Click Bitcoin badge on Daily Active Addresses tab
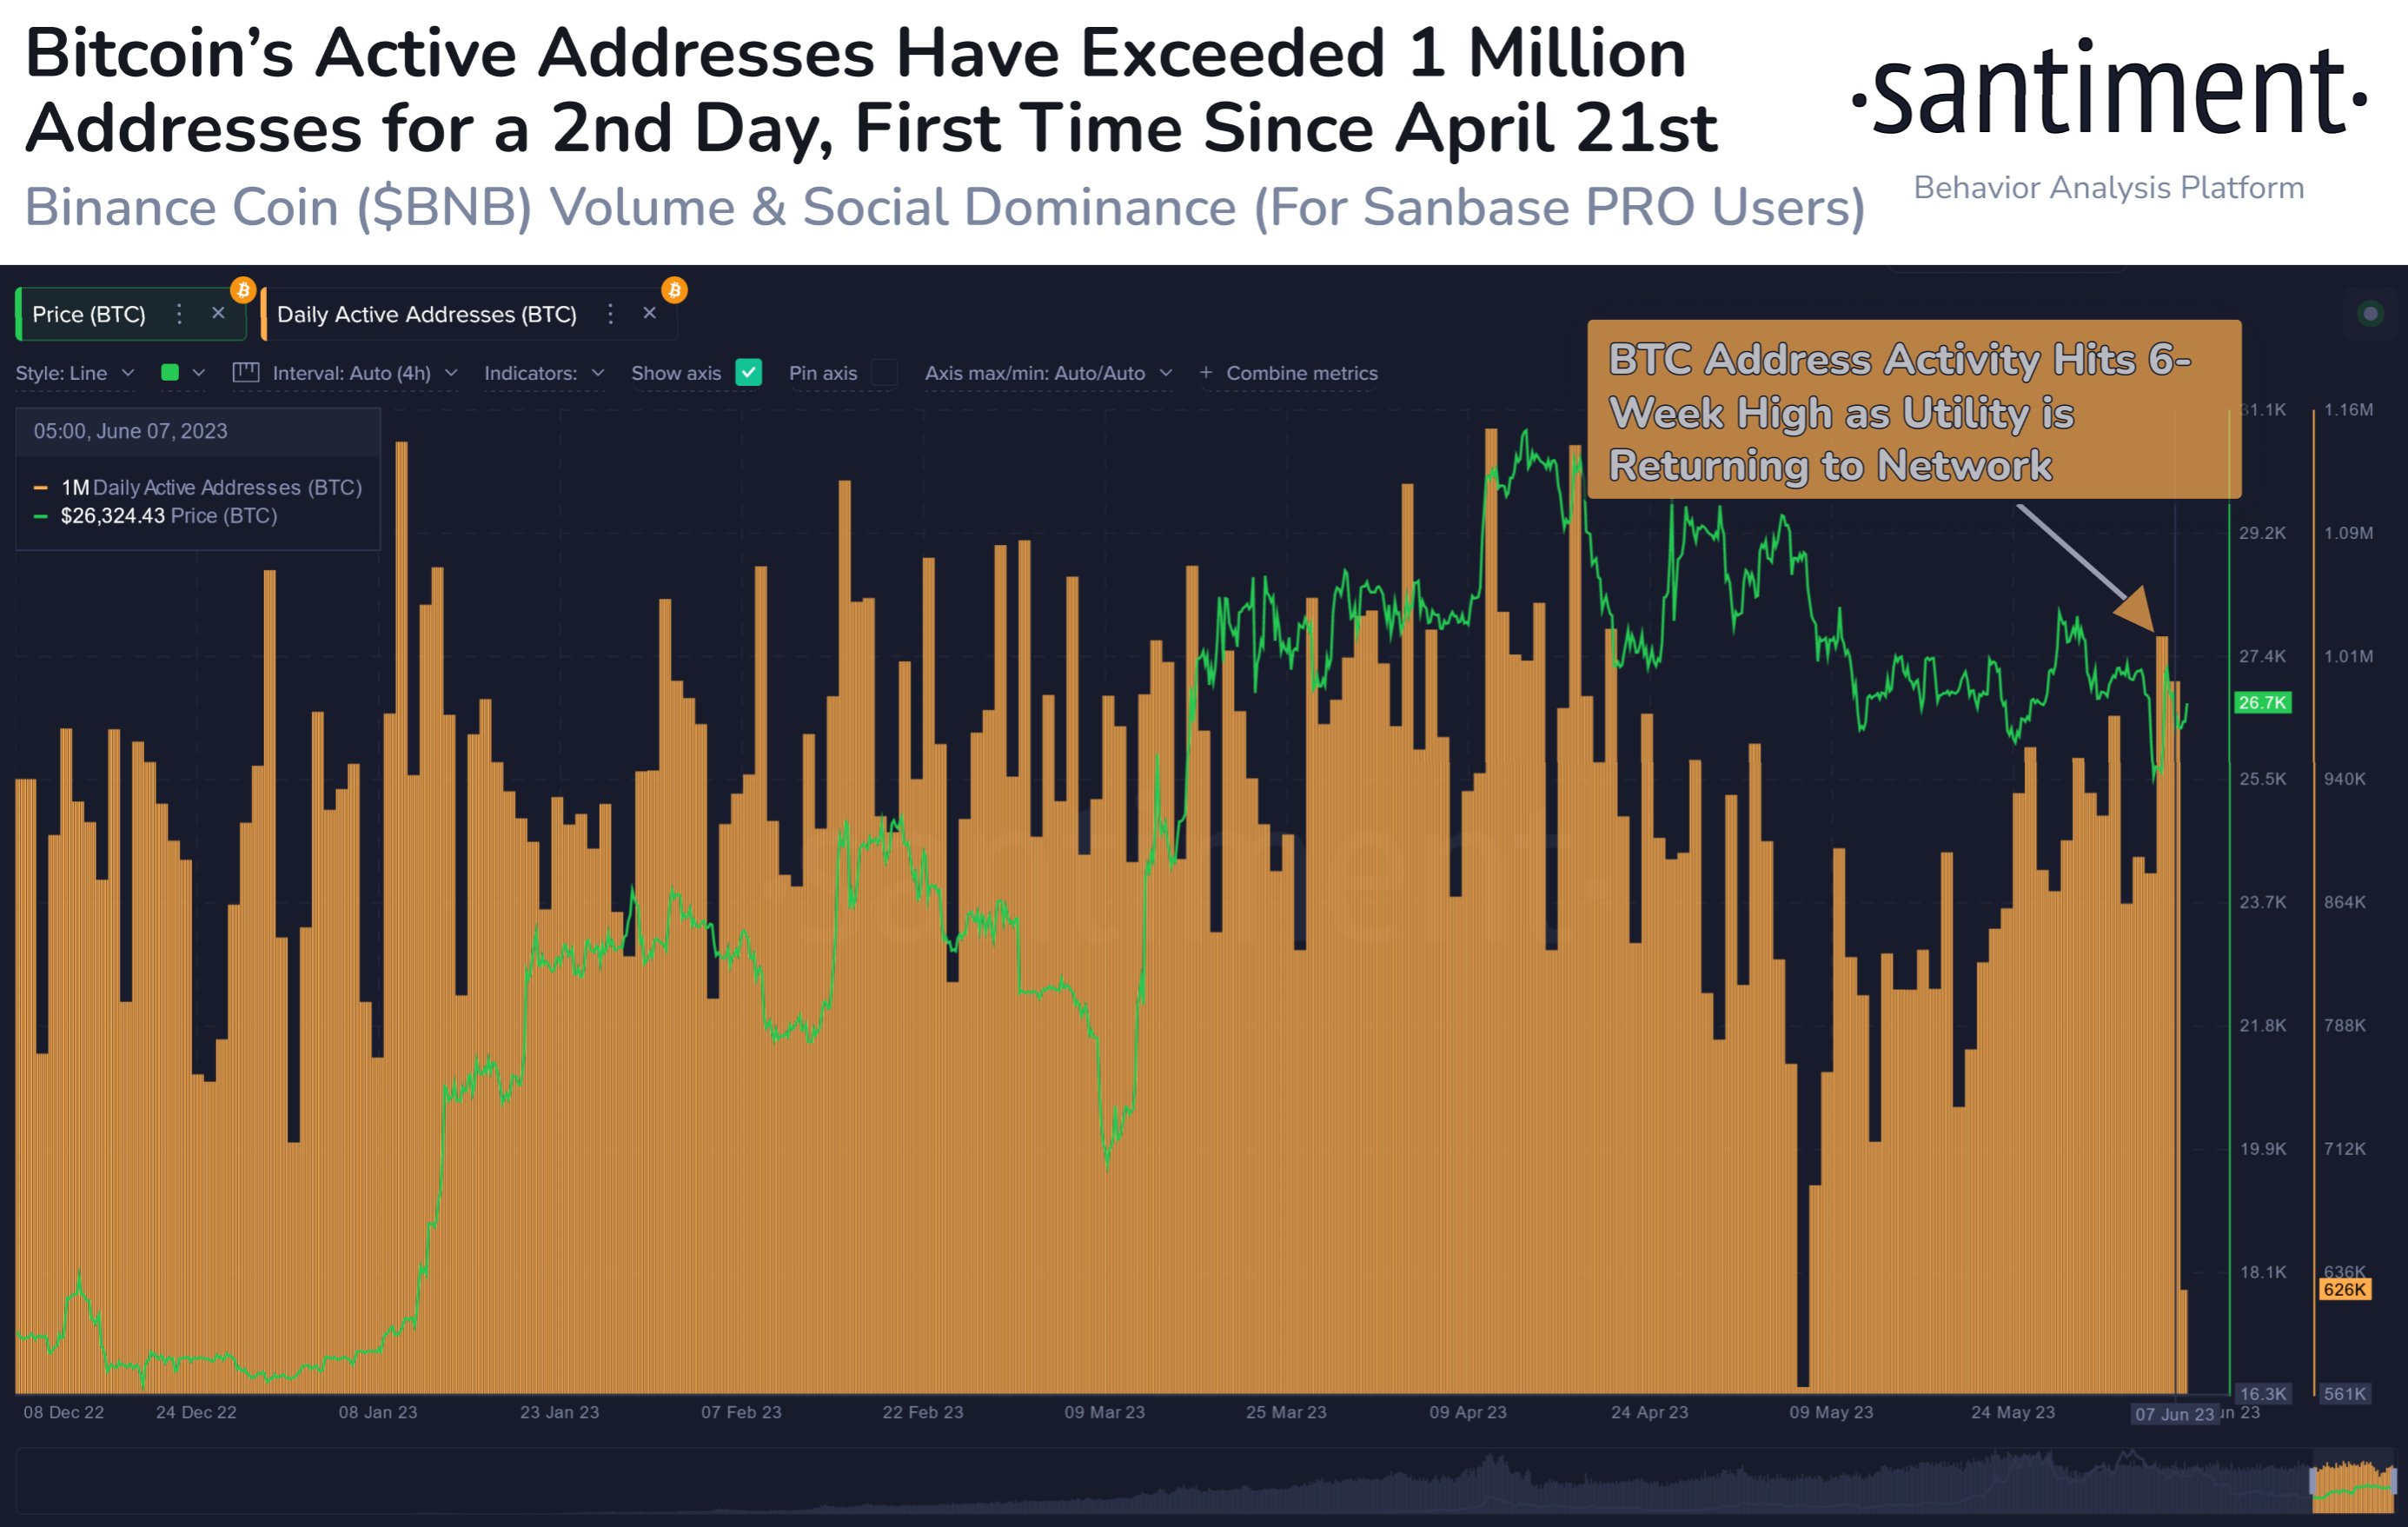The width and height of the screenshot is (2408, 1527). (x=674, y=290)
